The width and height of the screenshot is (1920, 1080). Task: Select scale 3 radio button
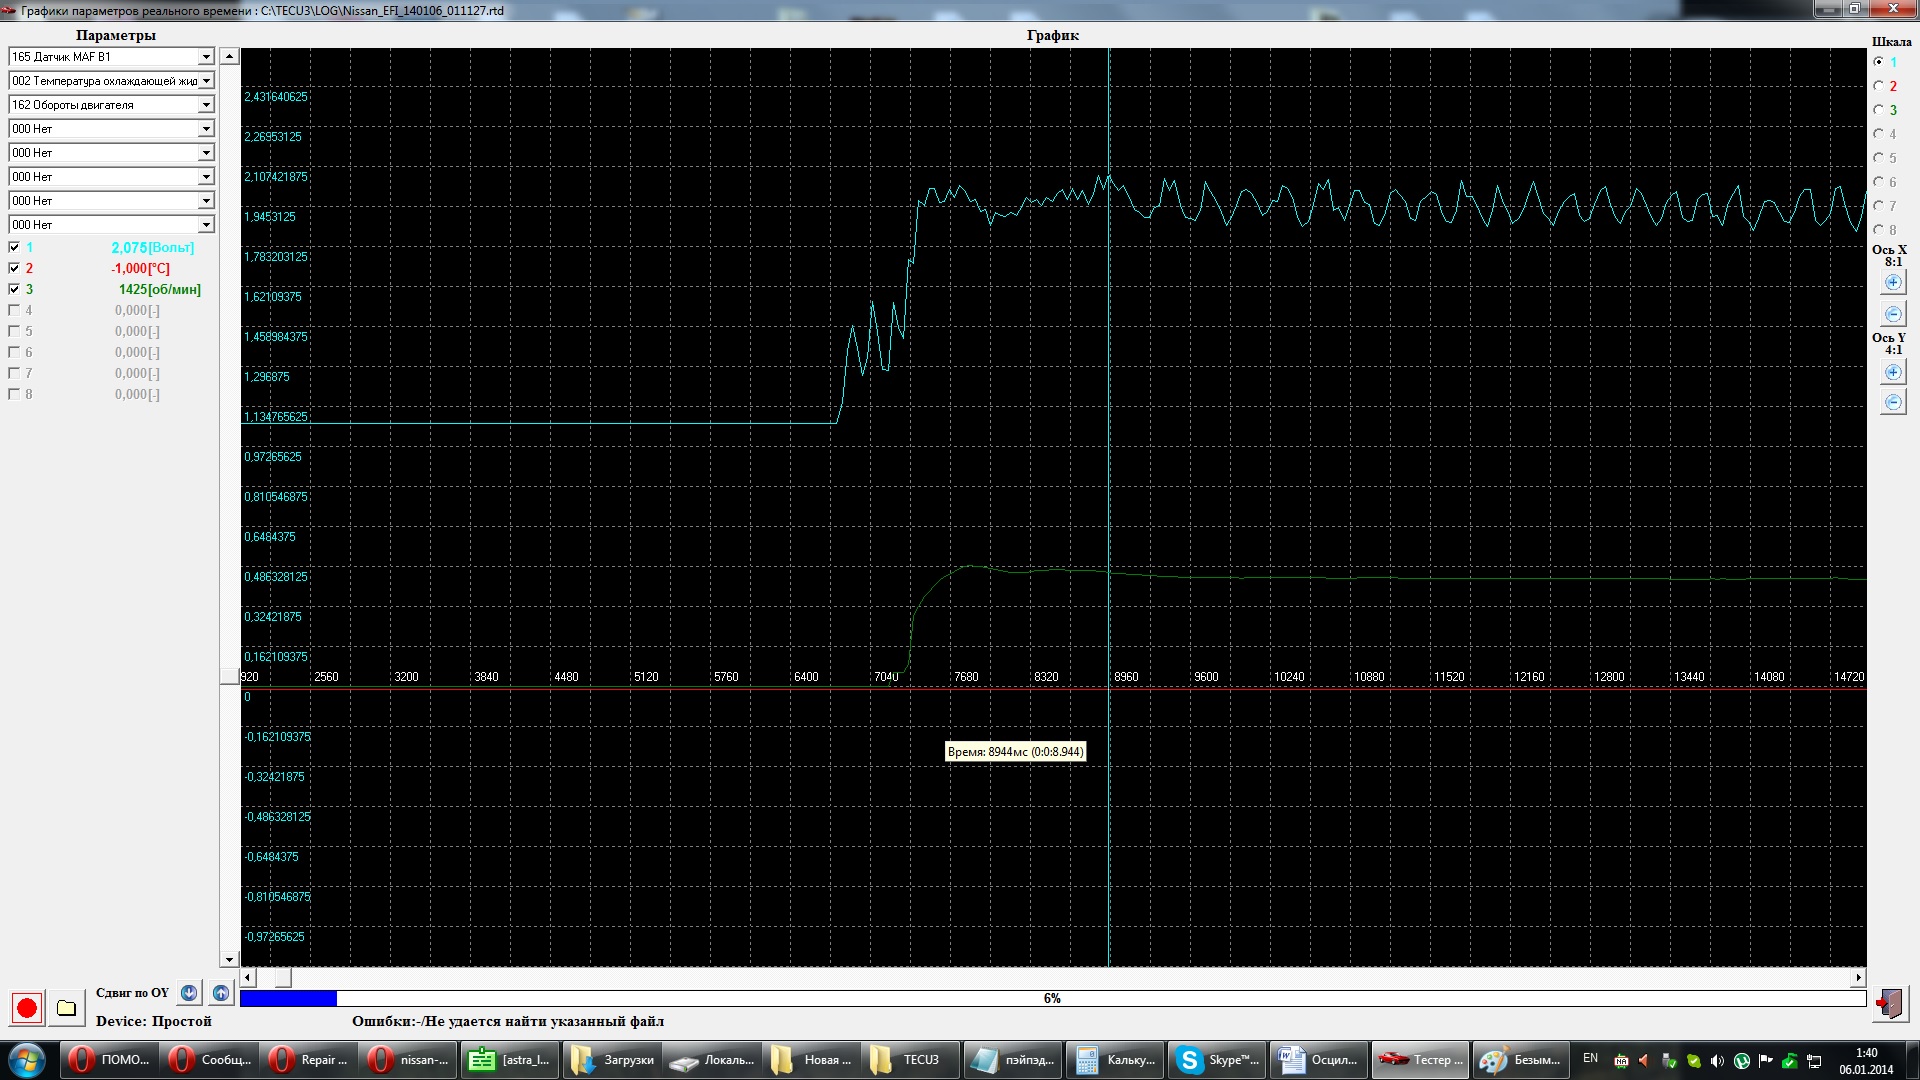tap(1878, 109)
